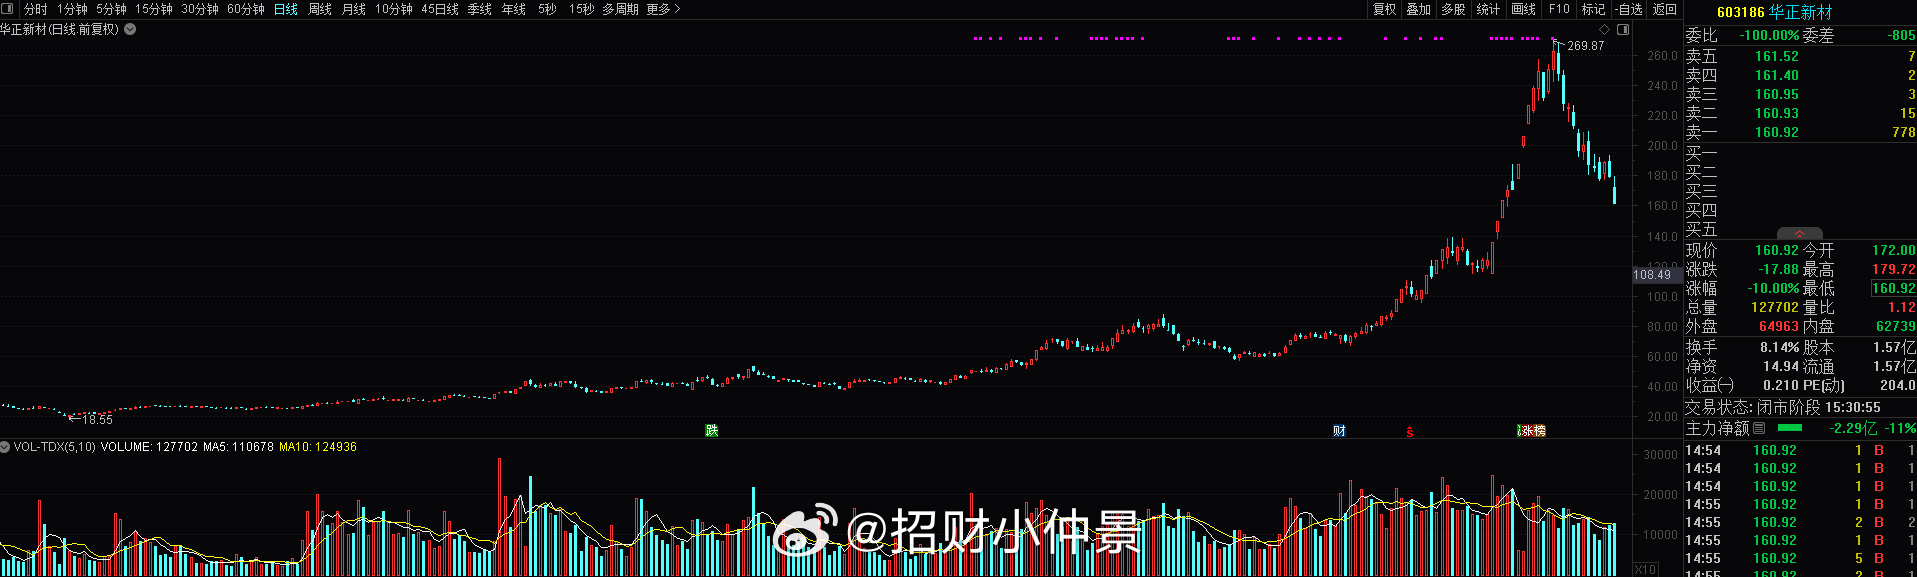Remove stock via -自选 button
The height and width of the screenshot is (577, 1917).
[1629, 9]
